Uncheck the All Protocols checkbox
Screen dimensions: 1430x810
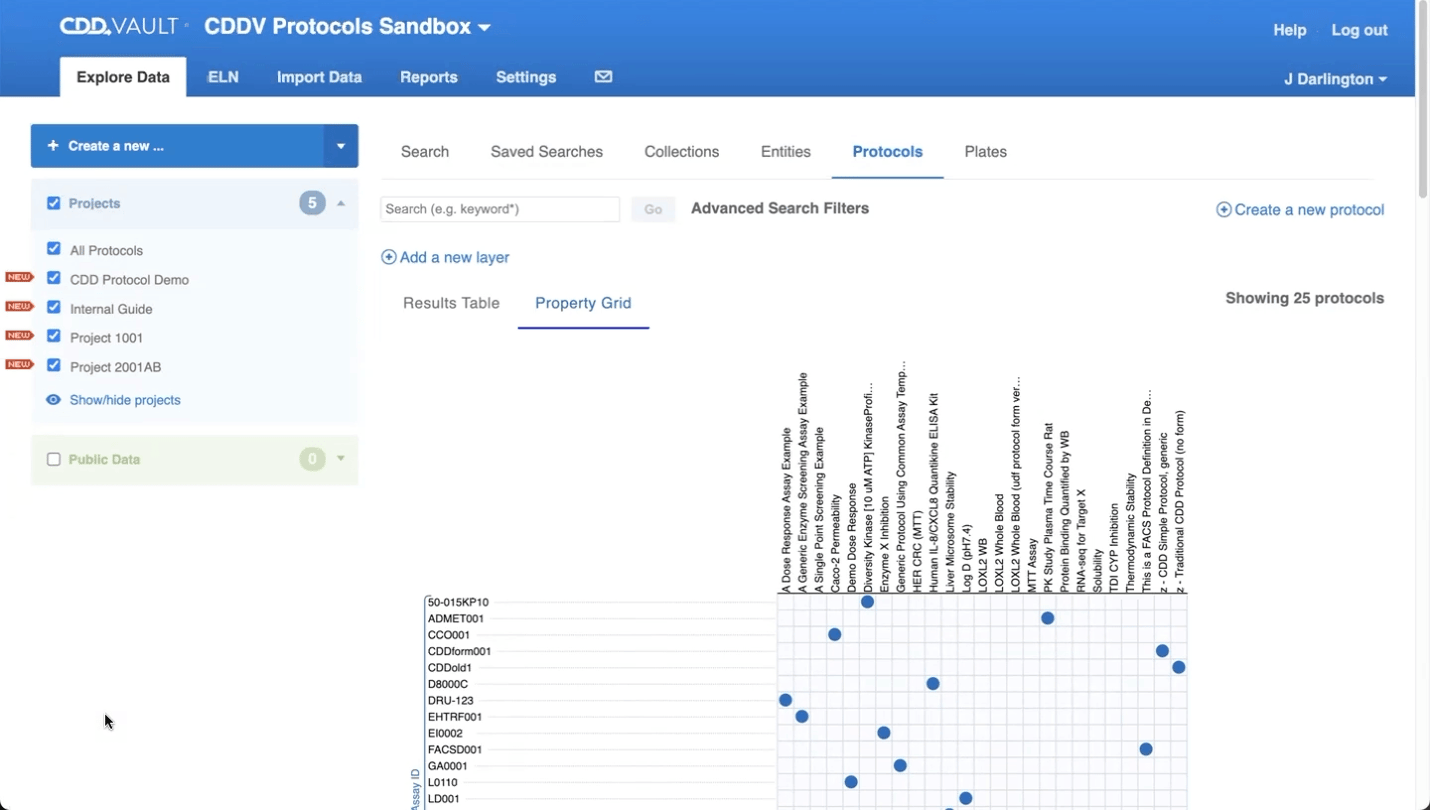[x=53, y=249]
